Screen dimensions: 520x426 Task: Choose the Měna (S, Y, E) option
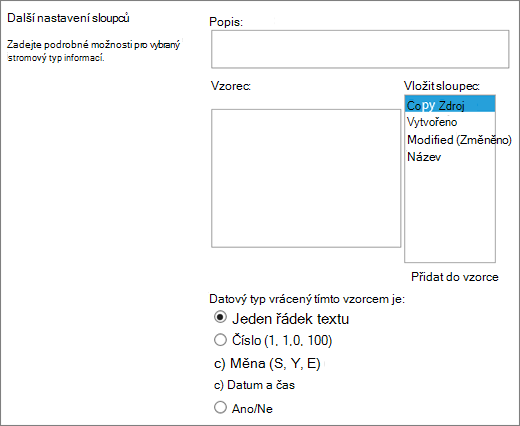(x=267, y=363)
